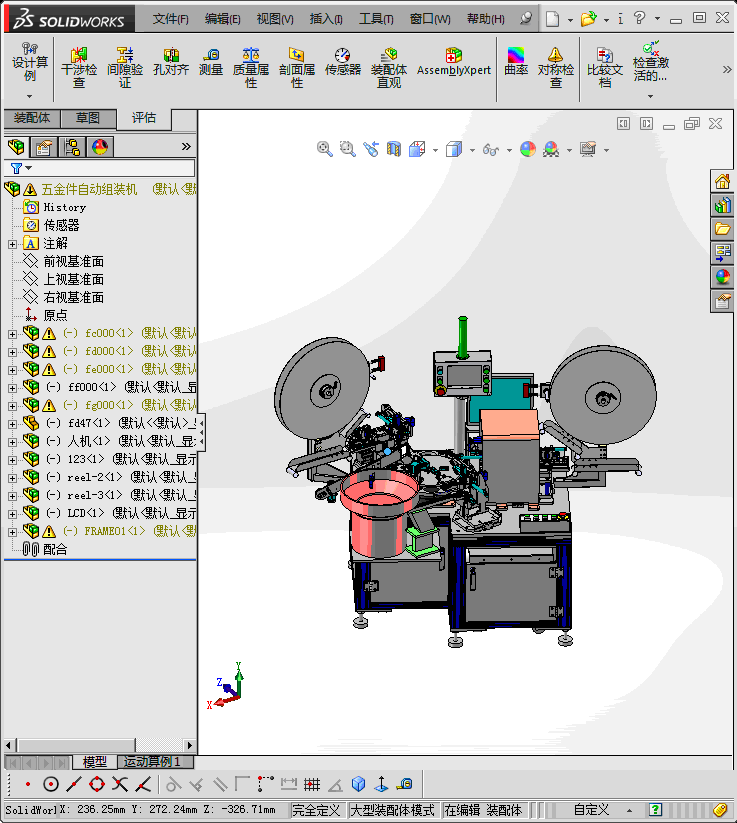Click the New document icon in title bar
Viewport: 737px width, 823px height.
tap(552, 19)
